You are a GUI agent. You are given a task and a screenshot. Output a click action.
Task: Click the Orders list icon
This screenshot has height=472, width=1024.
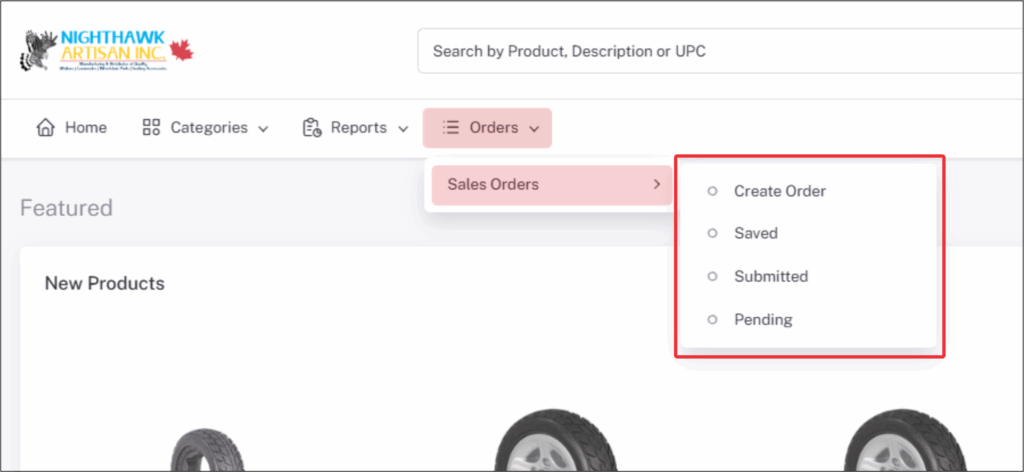click(x=451, y=128)
